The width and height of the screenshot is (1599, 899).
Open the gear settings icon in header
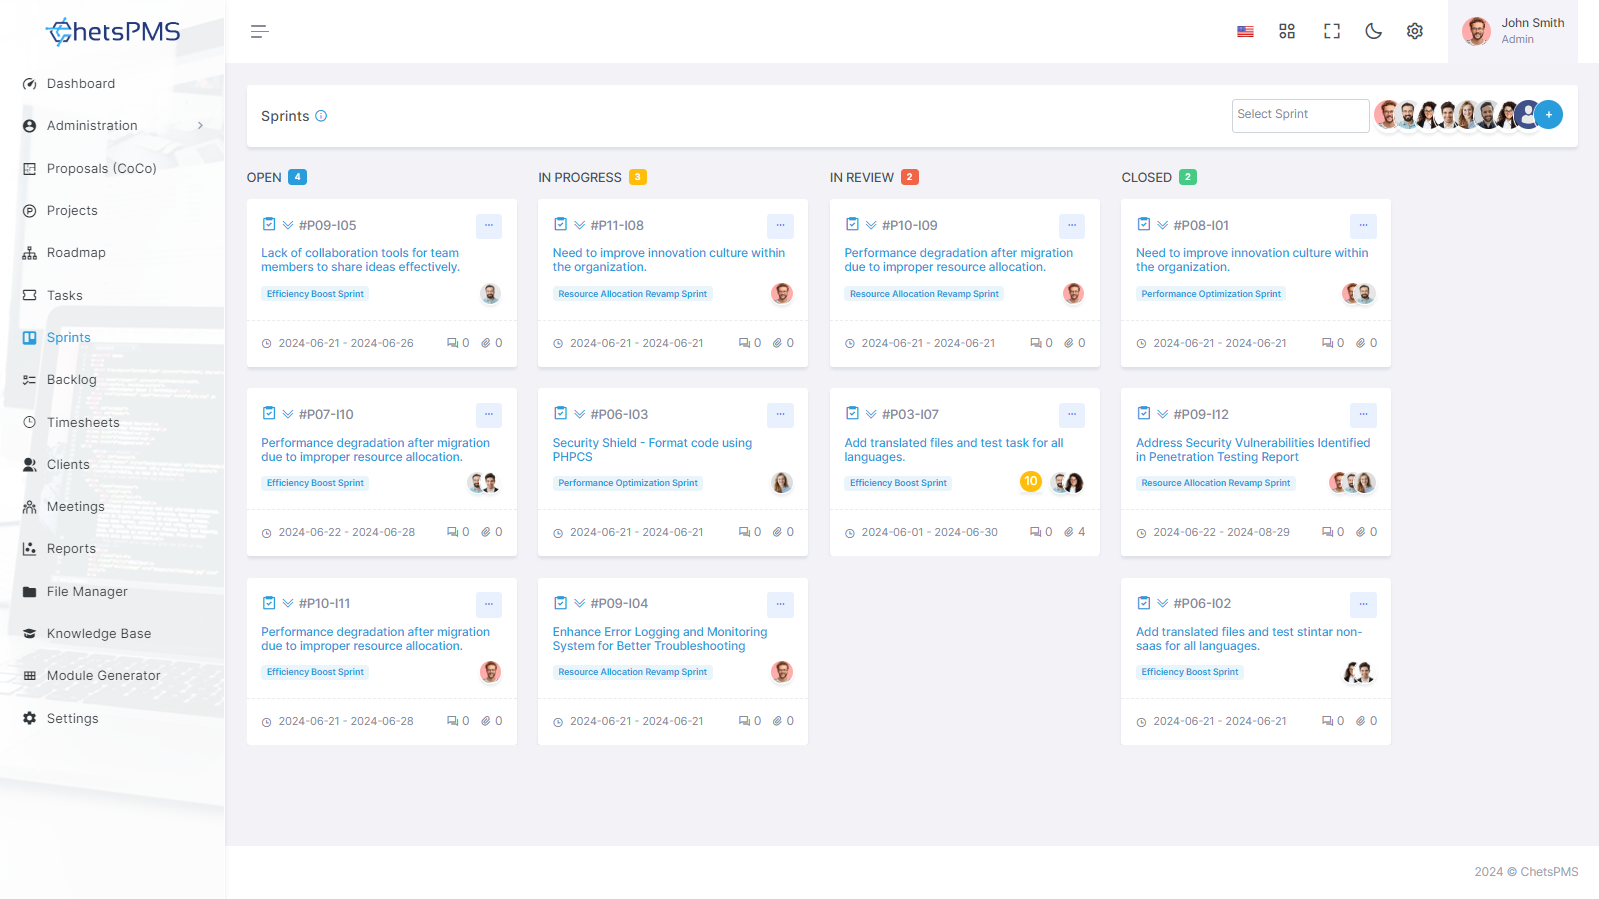point(1414,32)
